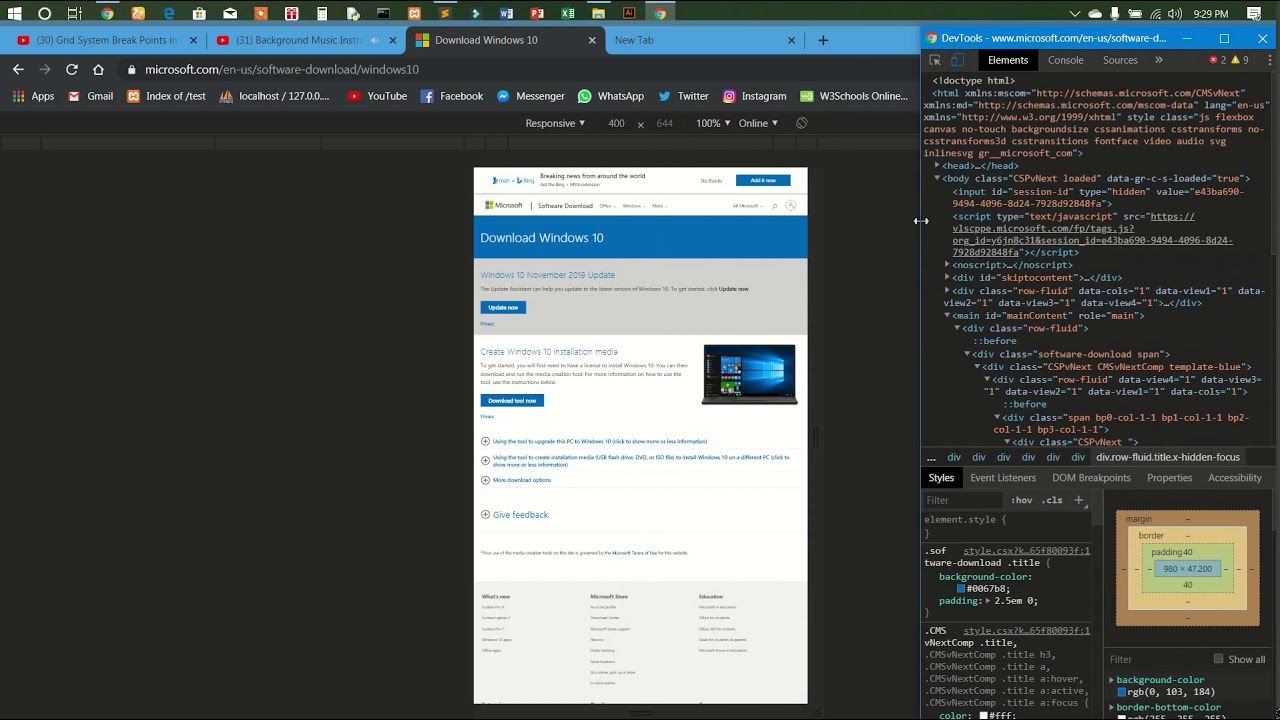1280x720 pixels.
Task: Open the Event Listeners tab
Action: tap(1003, 478)
